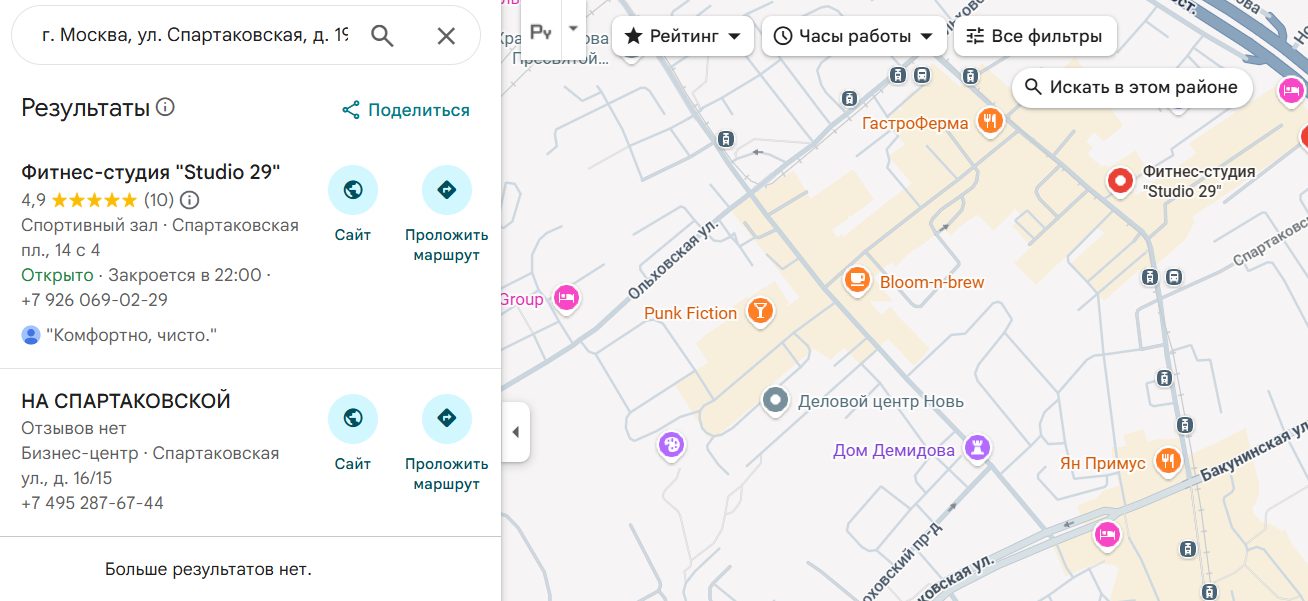
Task: Click the info icon next to Результаты
Action: coord(166,107)
